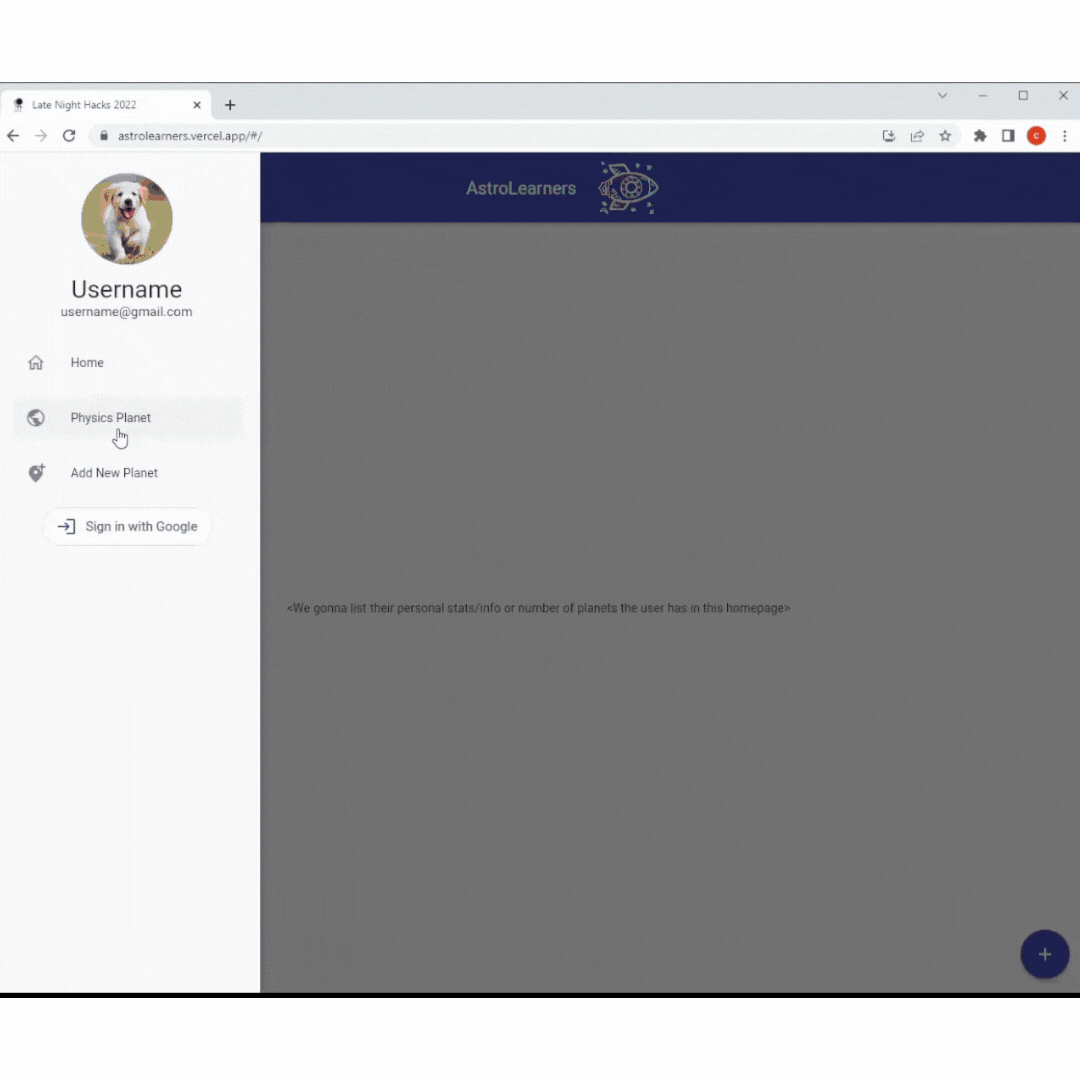This screenshot has height=1080, width=1080.
Task: Click the share page icon
Action: (917, 136)
